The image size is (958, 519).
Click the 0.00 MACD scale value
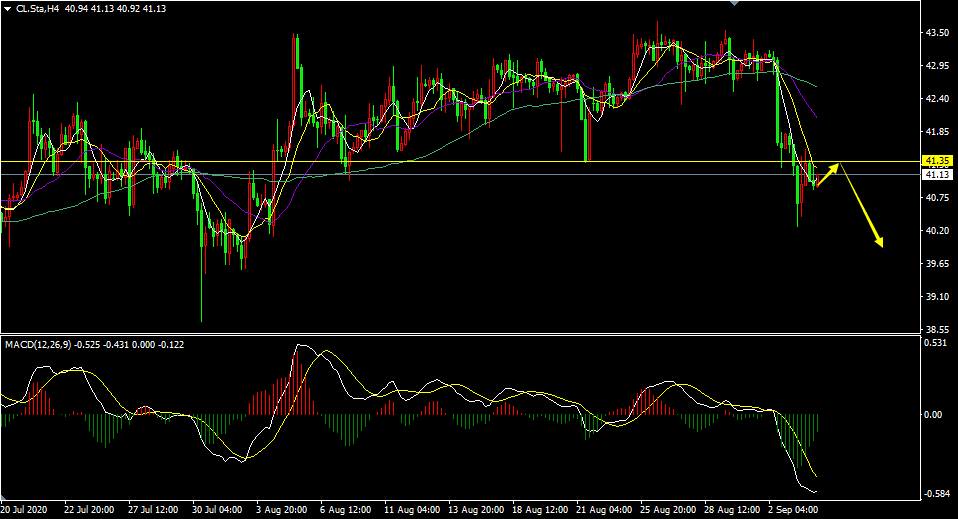(x=933, y=414)
